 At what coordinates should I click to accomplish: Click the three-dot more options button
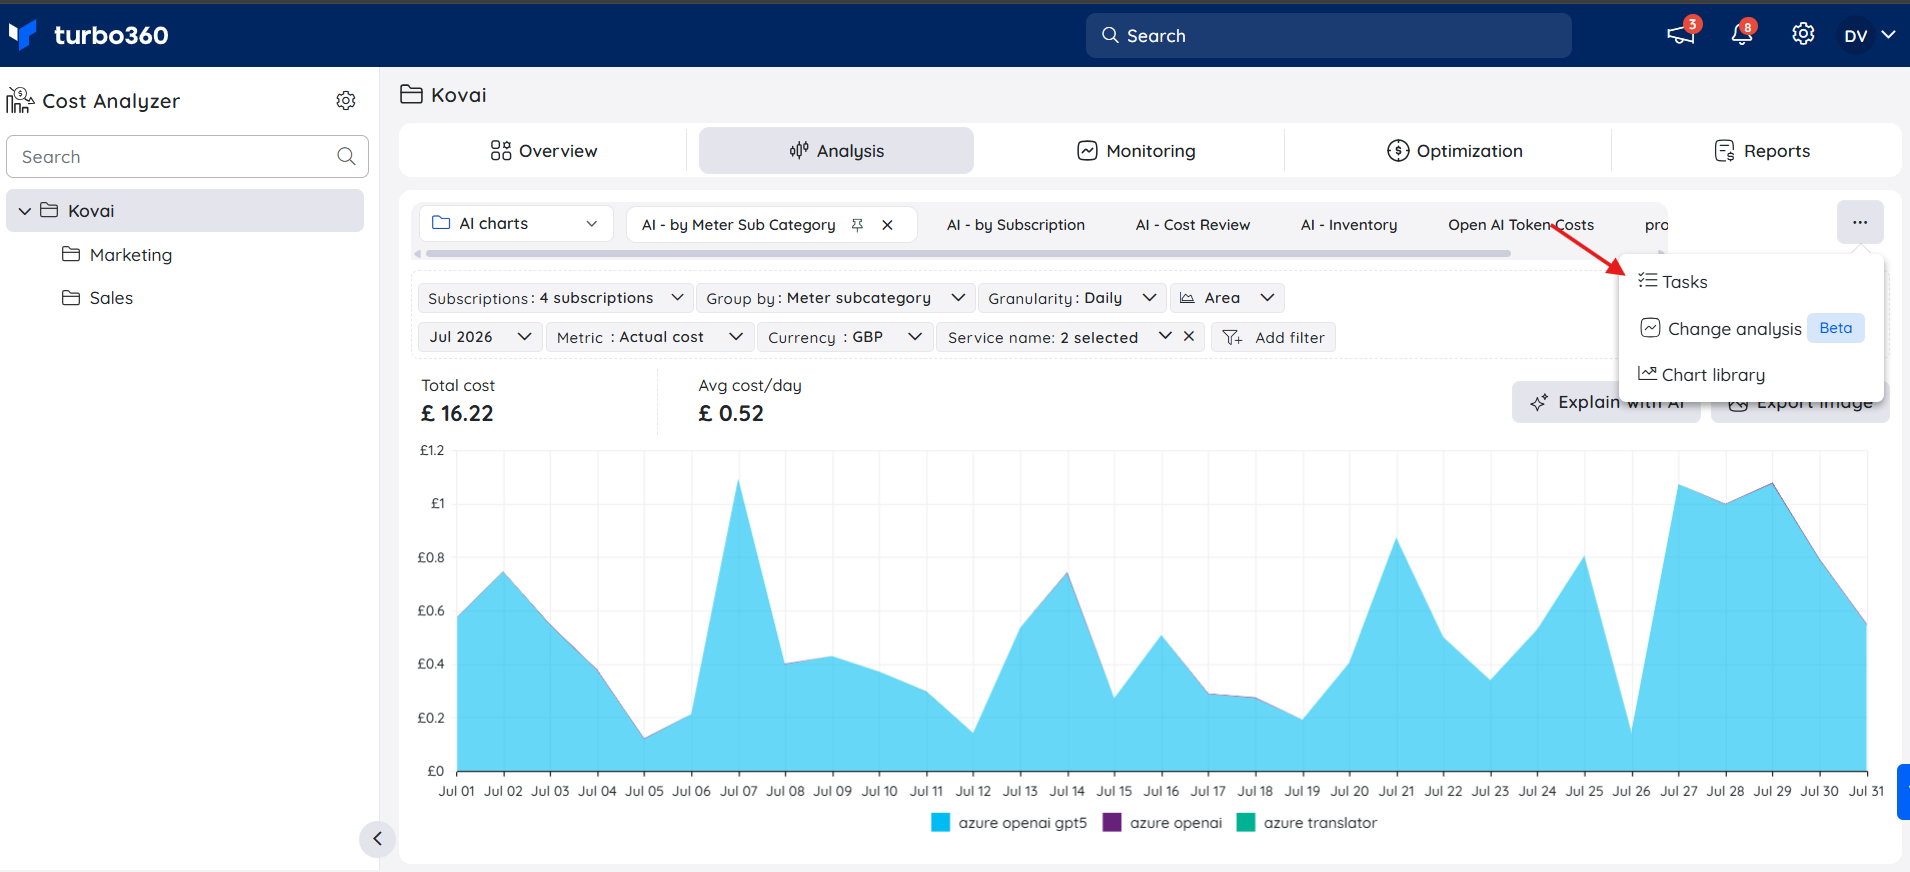click(x=1860, y=222)
